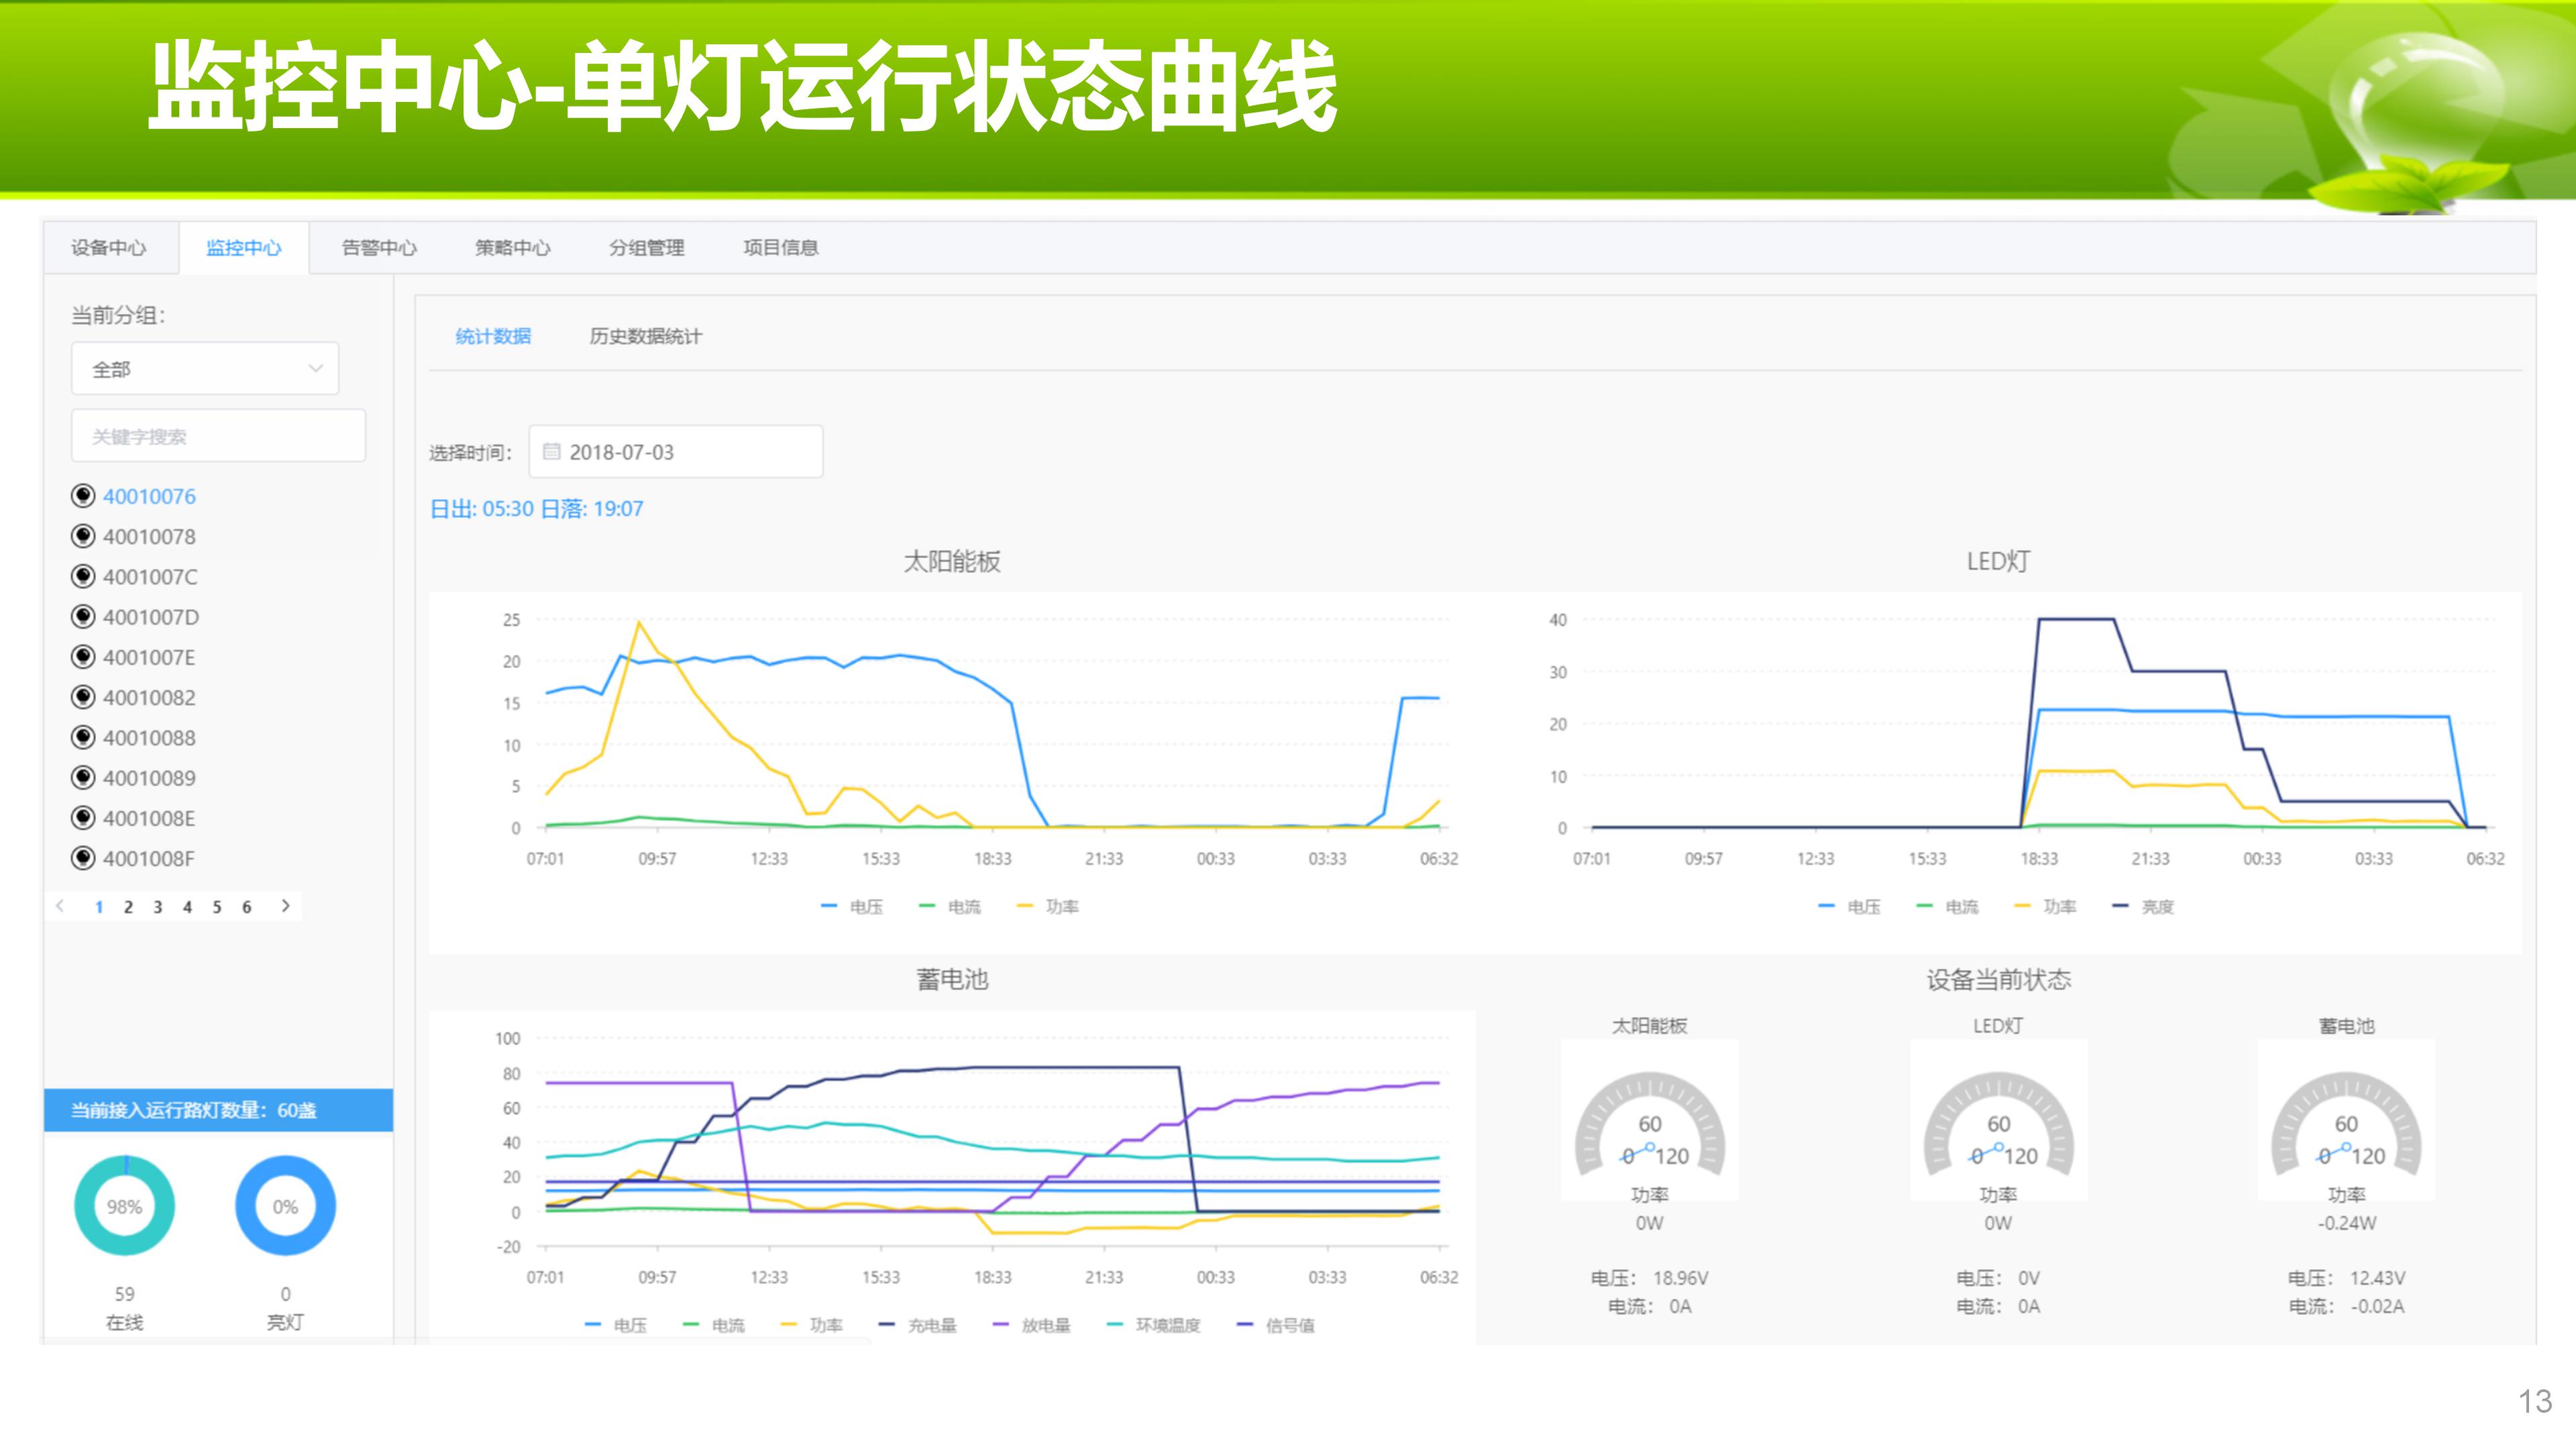
Task: Click the device icon beside 40010078
Action: 83,536
